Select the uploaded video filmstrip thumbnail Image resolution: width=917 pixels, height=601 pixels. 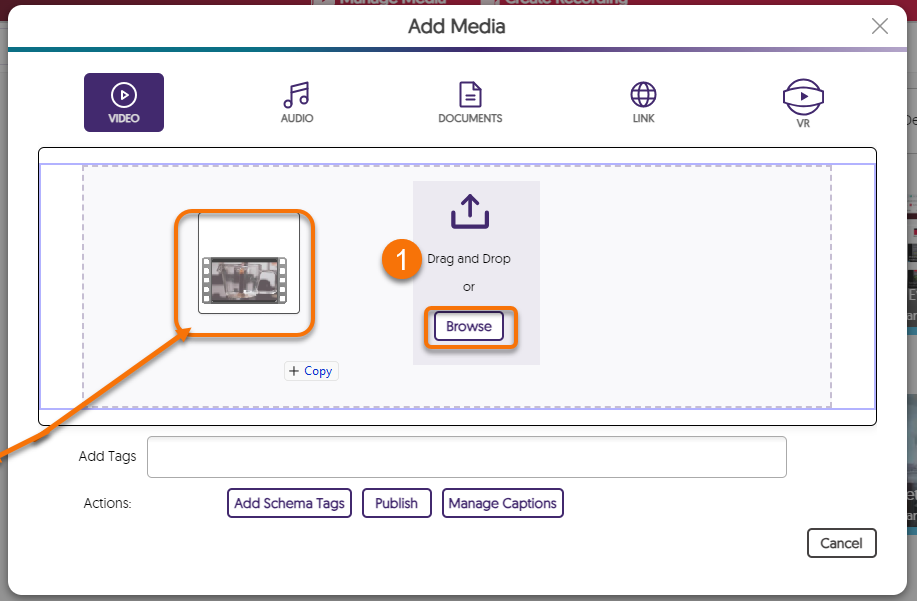click(x=245, y=281)
